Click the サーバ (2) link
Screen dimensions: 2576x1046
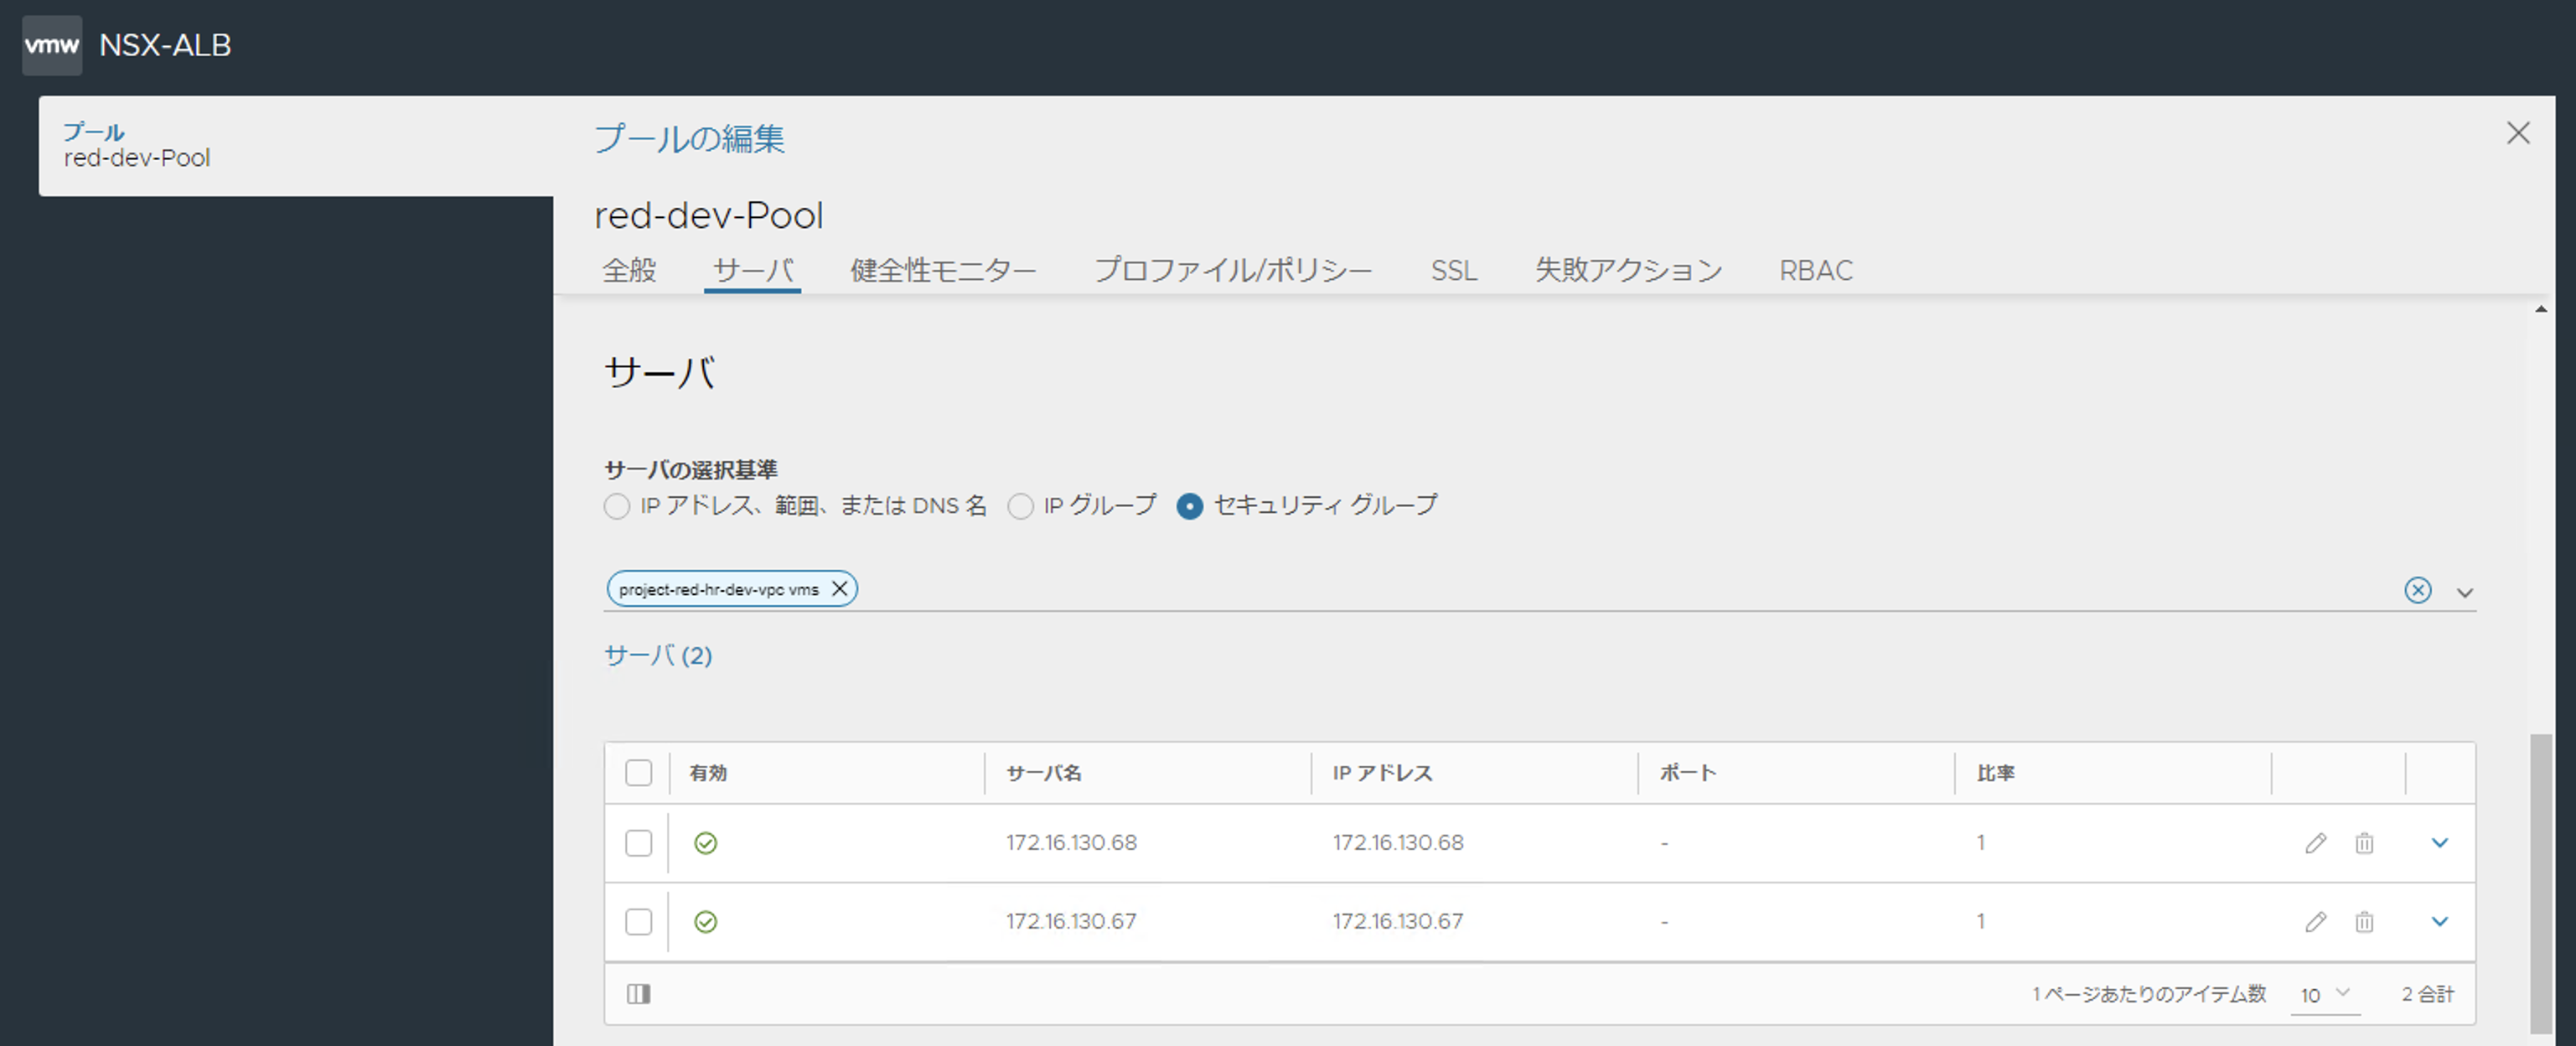tap(658, 656)
